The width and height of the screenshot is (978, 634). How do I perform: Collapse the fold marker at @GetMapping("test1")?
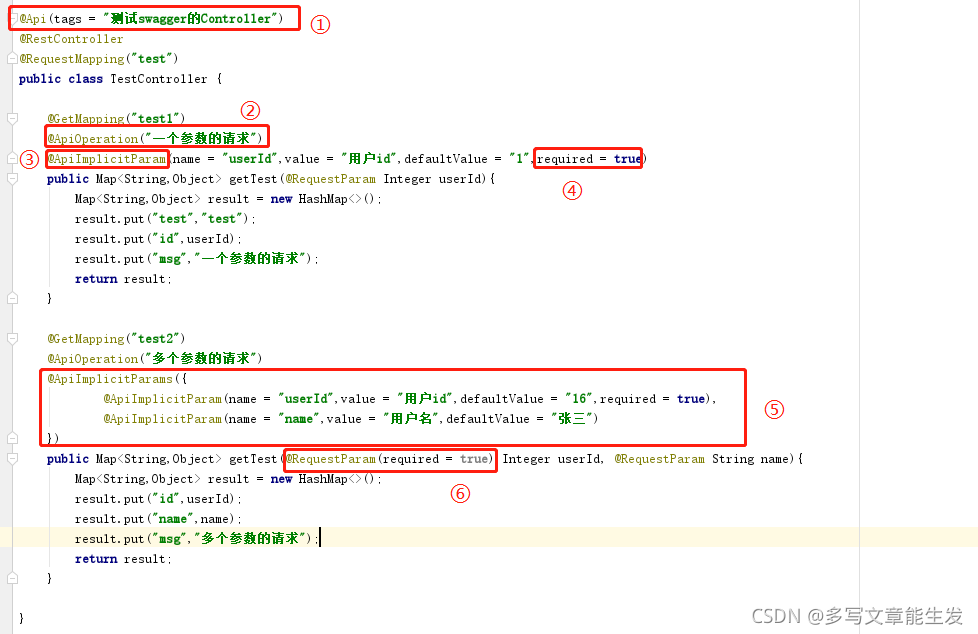pyautogui.click(x=12, y=118)
